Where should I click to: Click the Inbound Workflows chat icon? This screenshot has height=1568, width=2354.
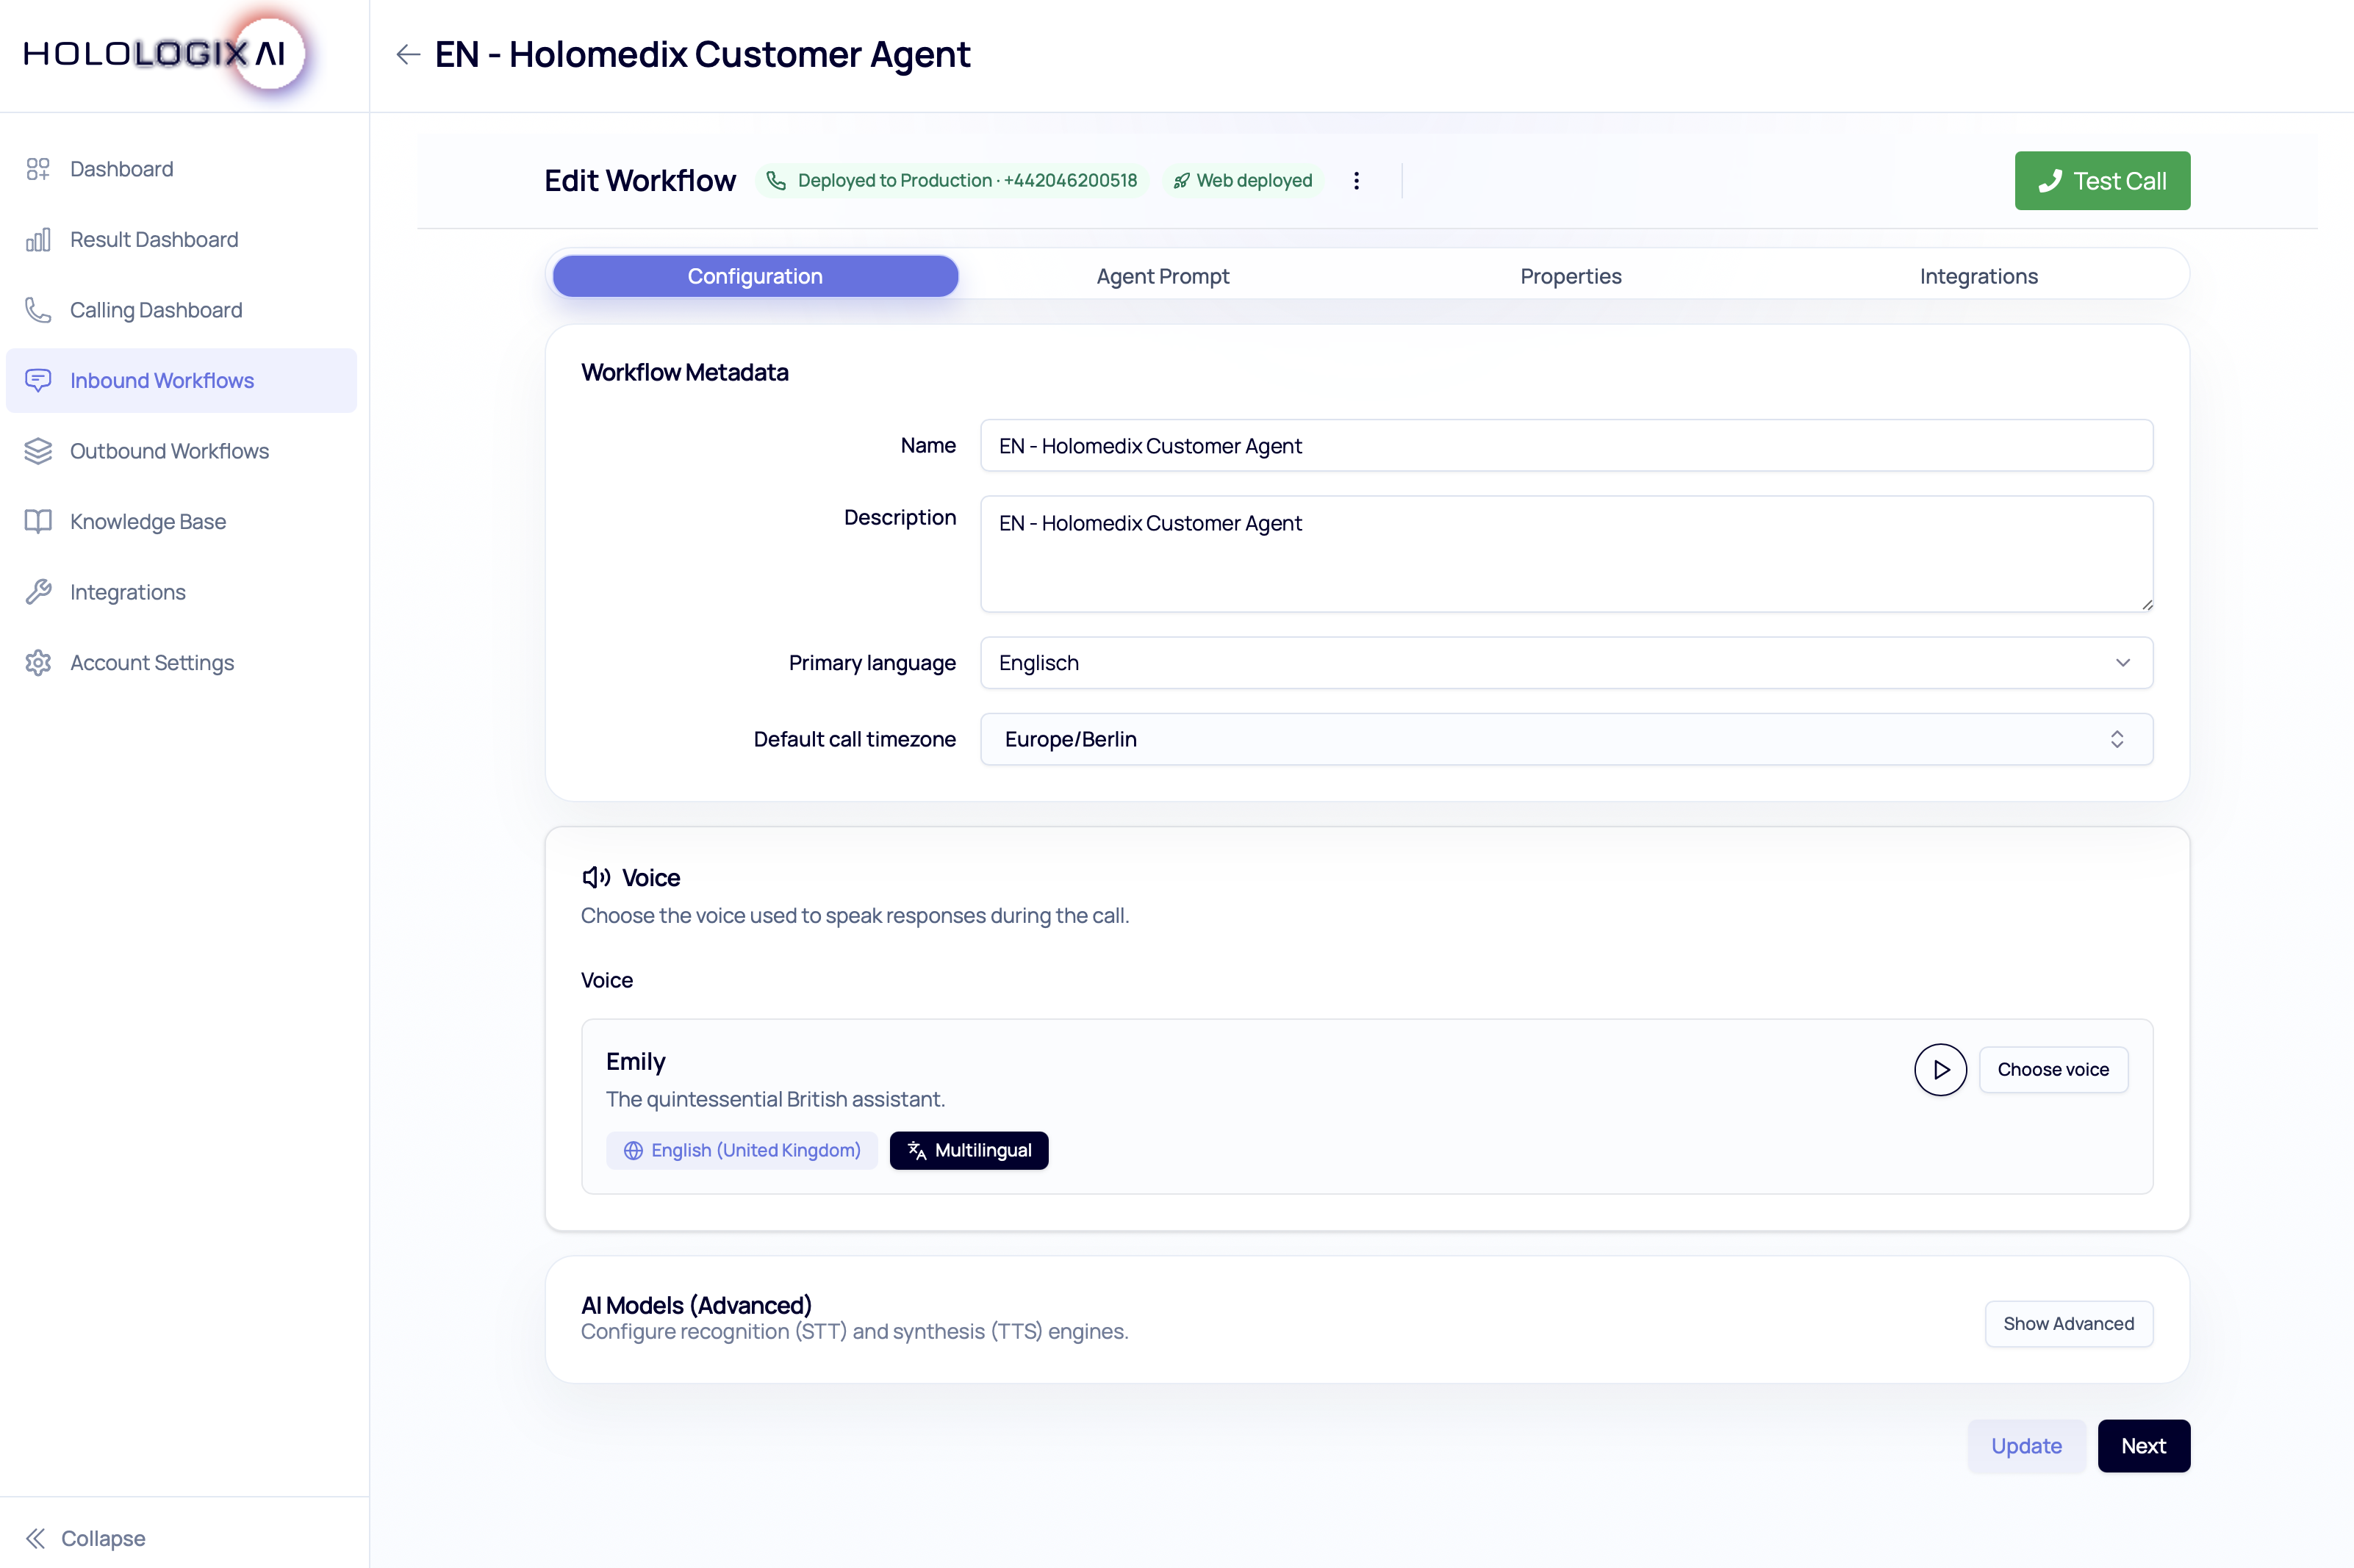[x=38, y=381]
